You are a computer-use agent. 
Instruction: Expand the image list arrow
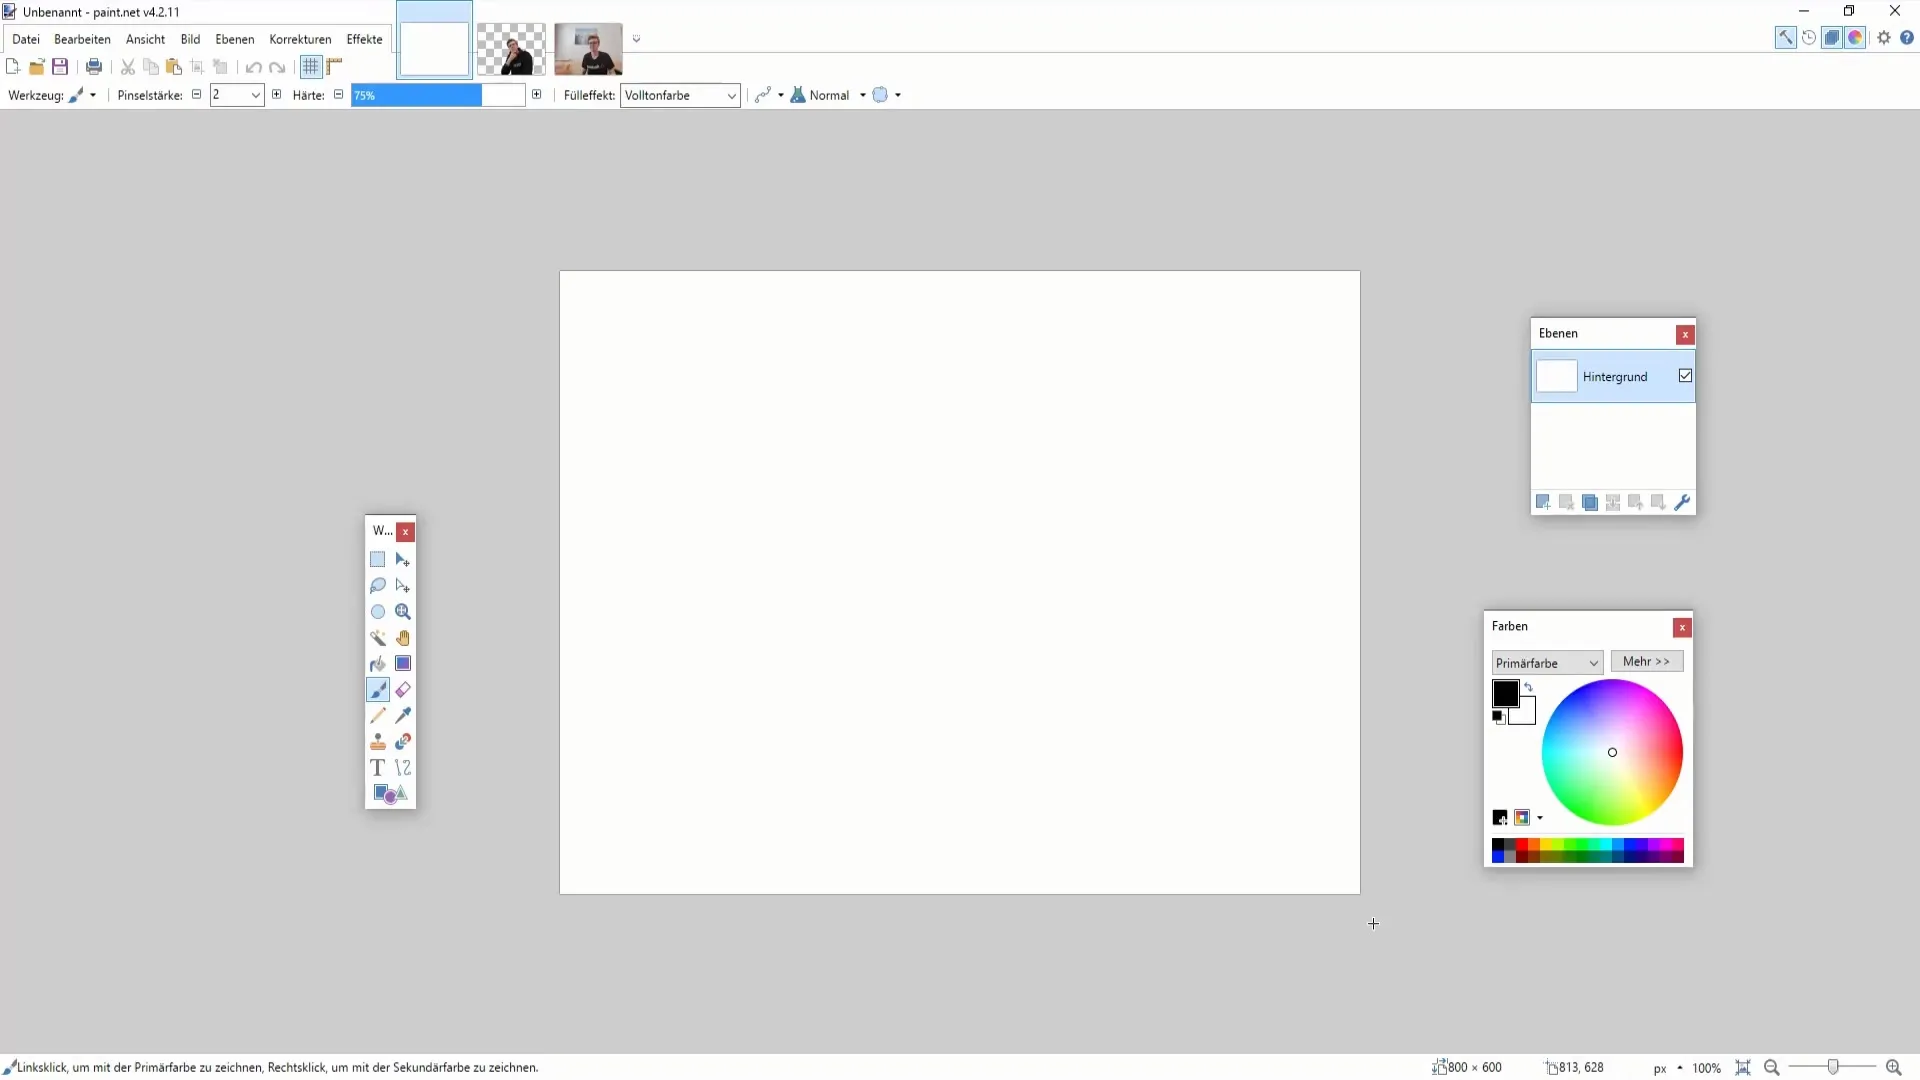(636, 40)
